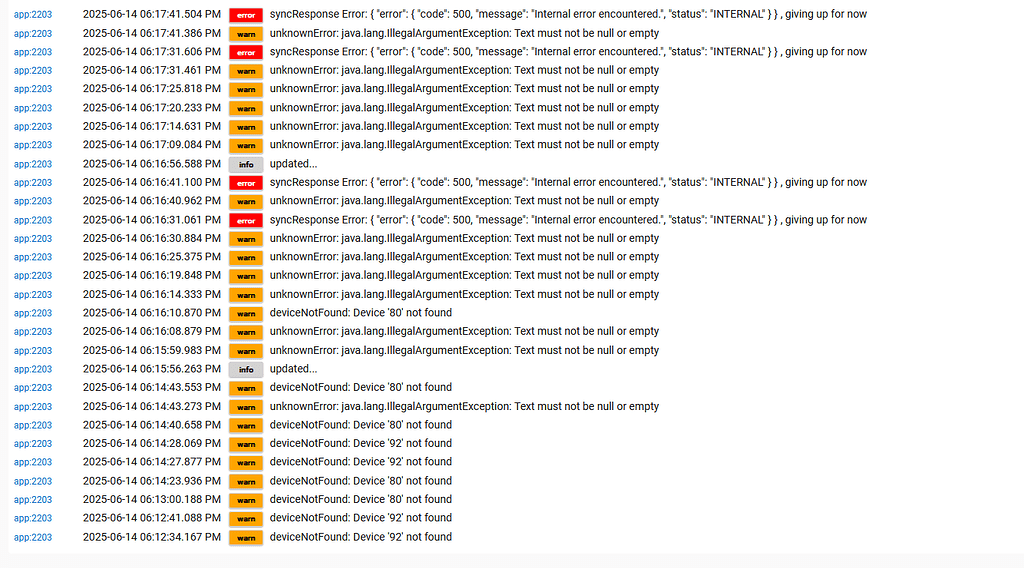Select the syncResponse Error message at 06:17:41.504
The width and height of the screenshot is (1024, 568).
567,14
